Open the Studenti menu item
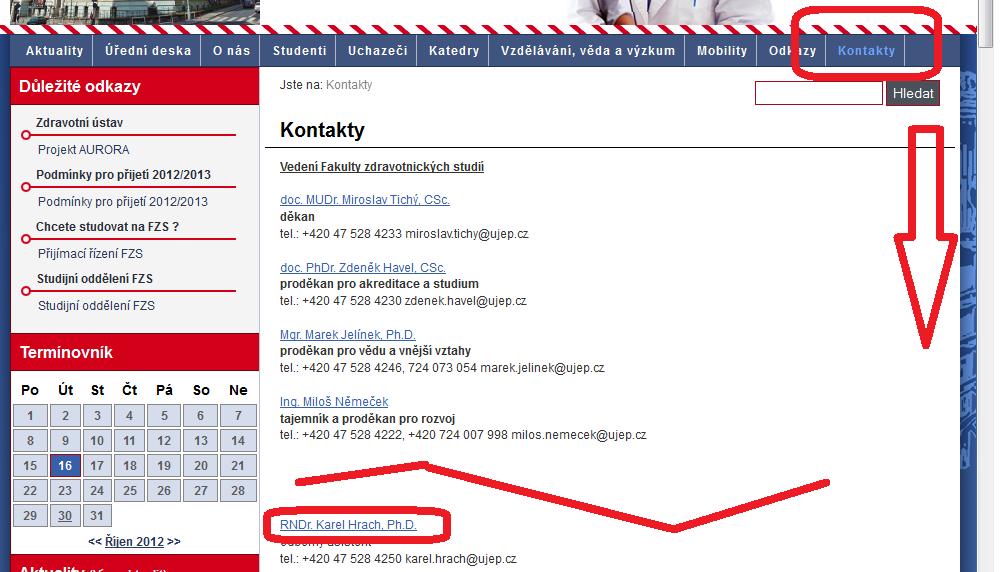The image size is (1002, 572). (x=299, y=51)
